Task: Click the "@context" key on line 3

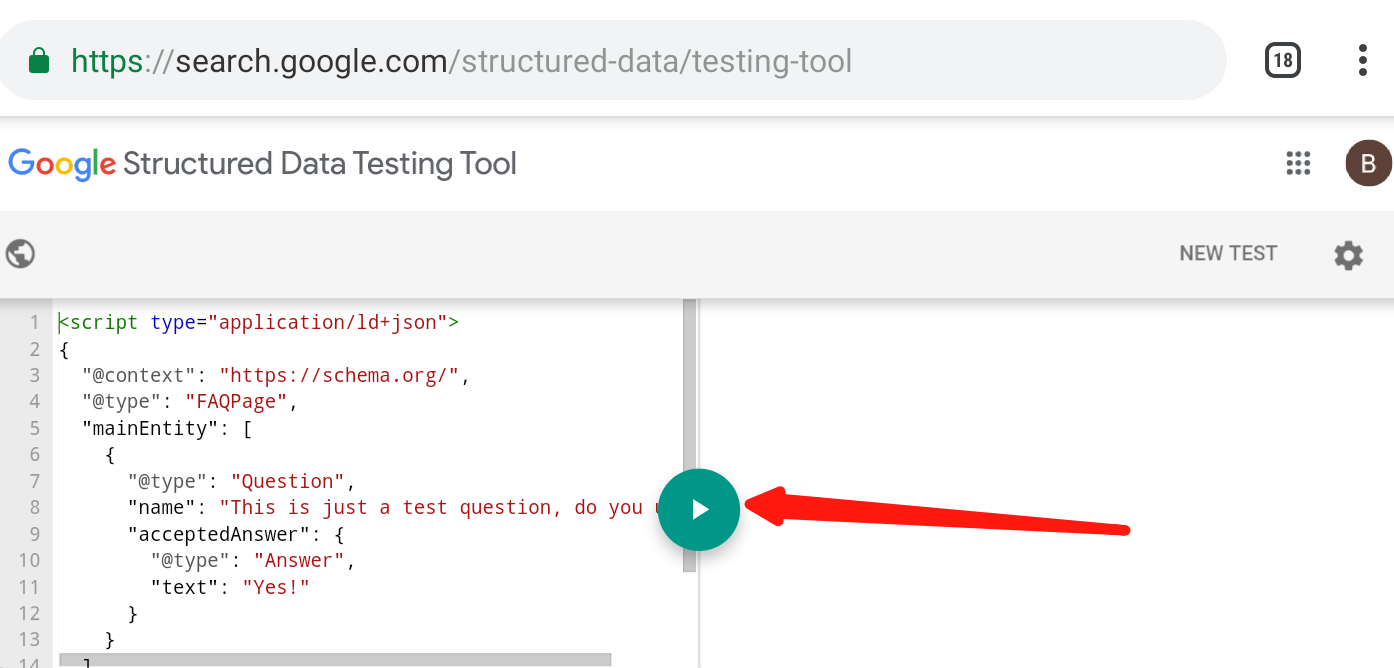Action: click(x=139, y=375)
